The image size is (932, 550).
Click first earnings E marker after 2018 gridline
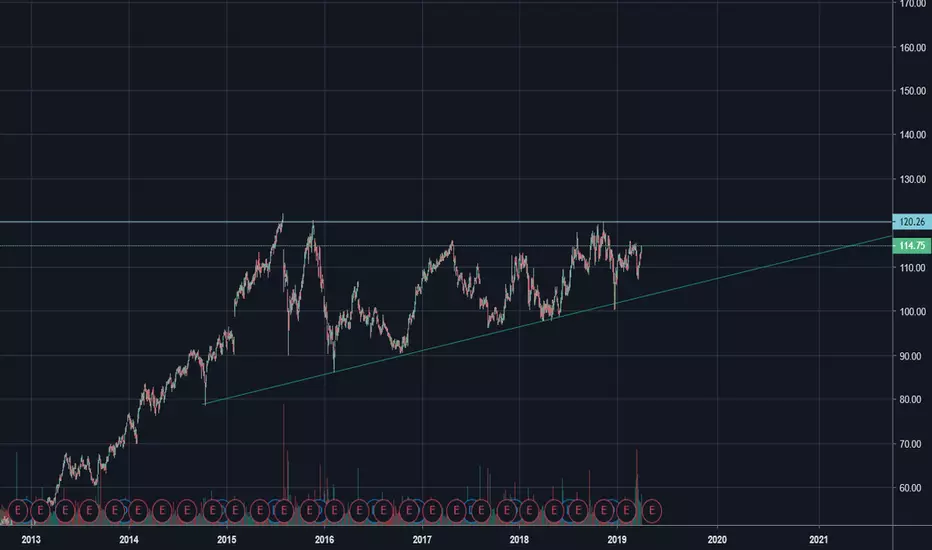(x=528, y=511)
